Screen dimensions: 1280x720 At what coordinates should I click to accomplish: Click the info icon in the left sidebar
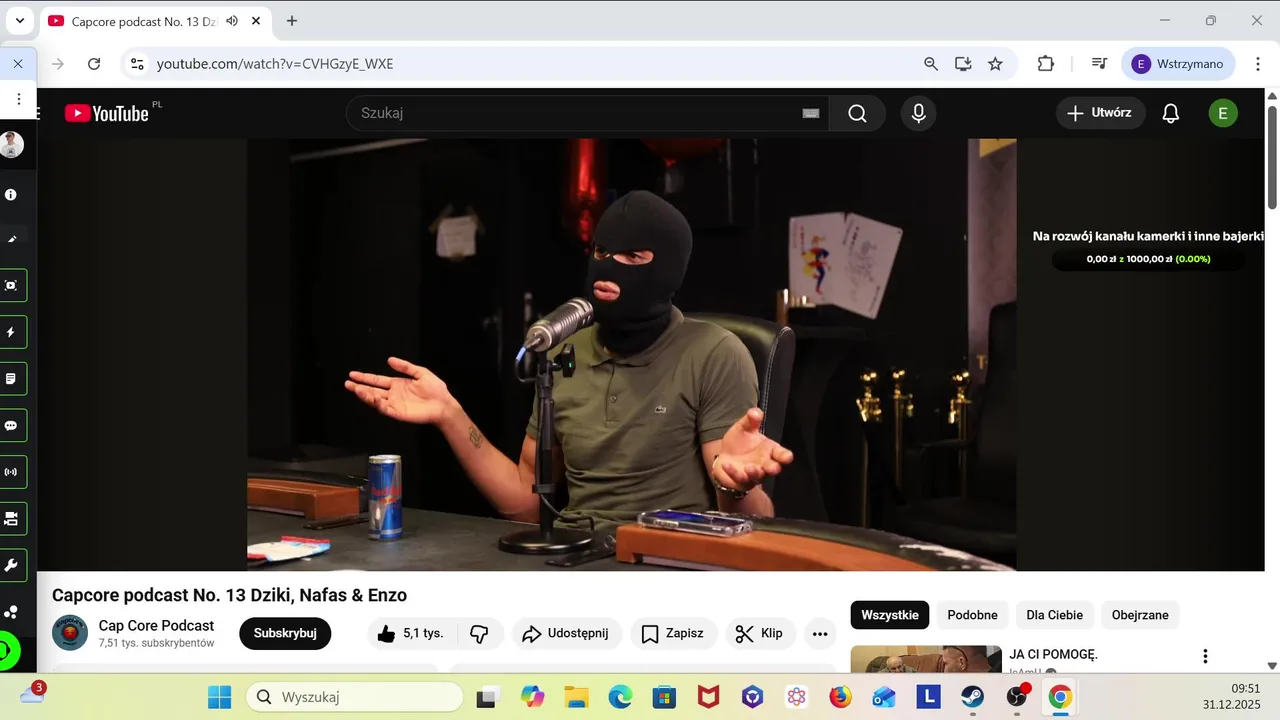coord(11,195)
